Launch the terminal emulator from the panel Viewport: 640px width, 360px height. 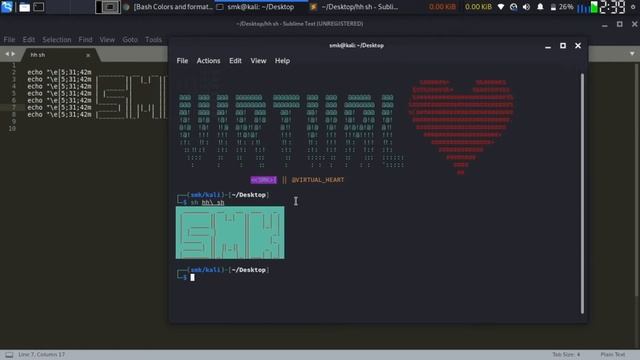39,7
